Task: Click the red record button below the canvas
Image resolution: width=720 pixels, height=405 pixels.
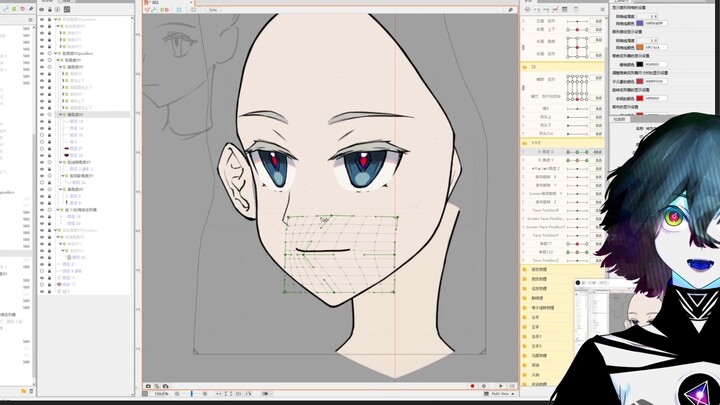Action: coord(472,386)
